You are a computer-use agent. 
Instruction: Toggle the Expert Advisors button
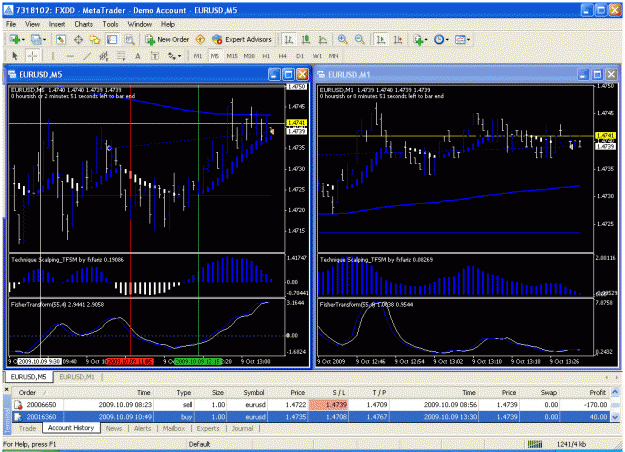(242, 39)
